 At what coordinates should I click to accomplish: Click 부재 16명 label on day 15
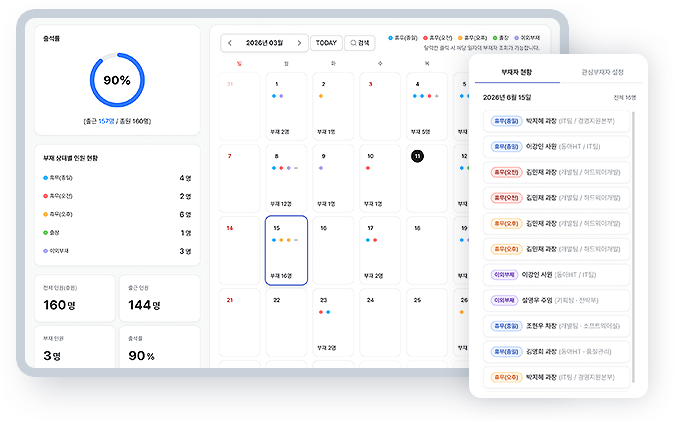pos(281,276)
